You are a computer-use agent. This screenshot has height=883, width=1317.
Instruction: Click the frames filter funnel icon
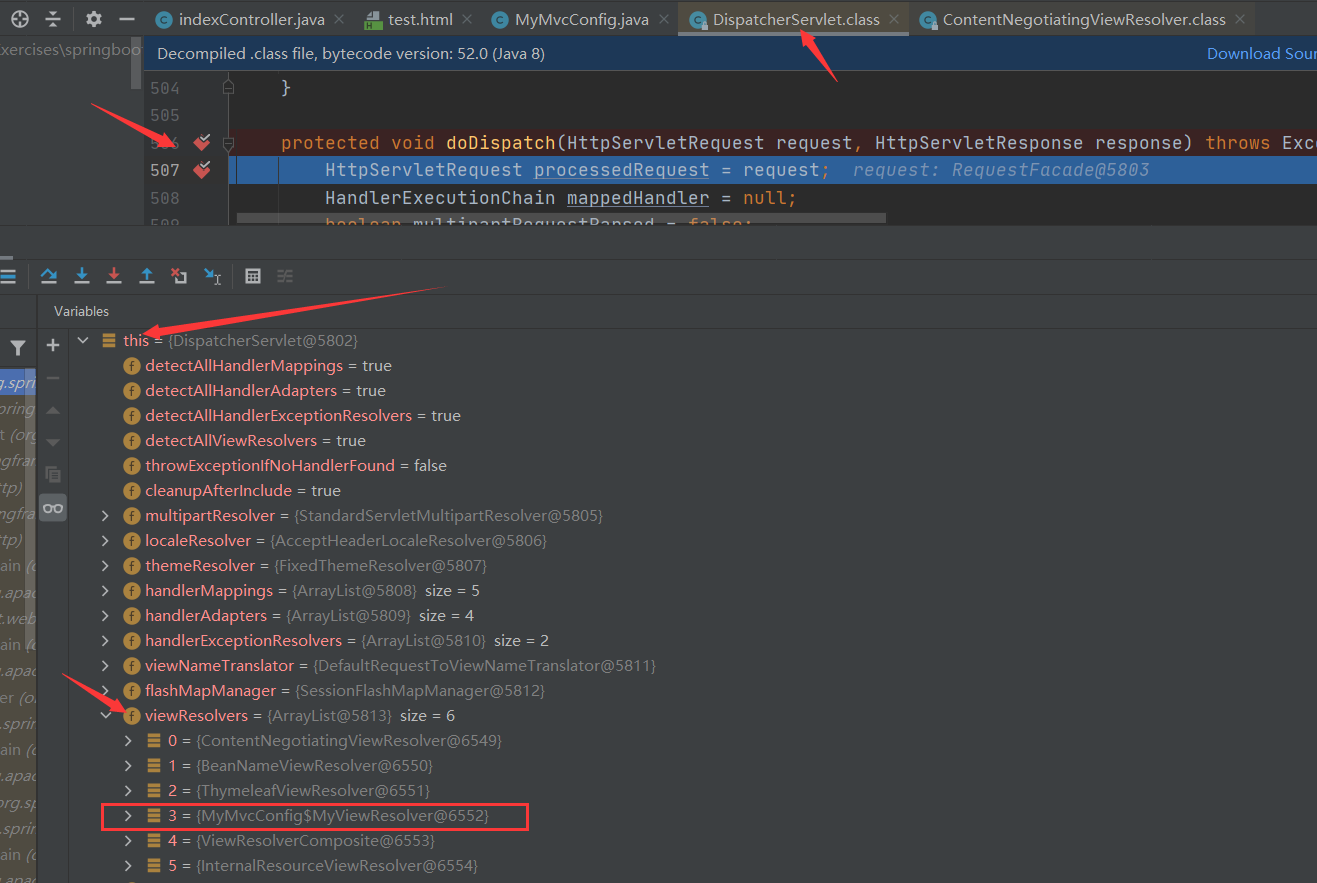click(x=18, y=348)
